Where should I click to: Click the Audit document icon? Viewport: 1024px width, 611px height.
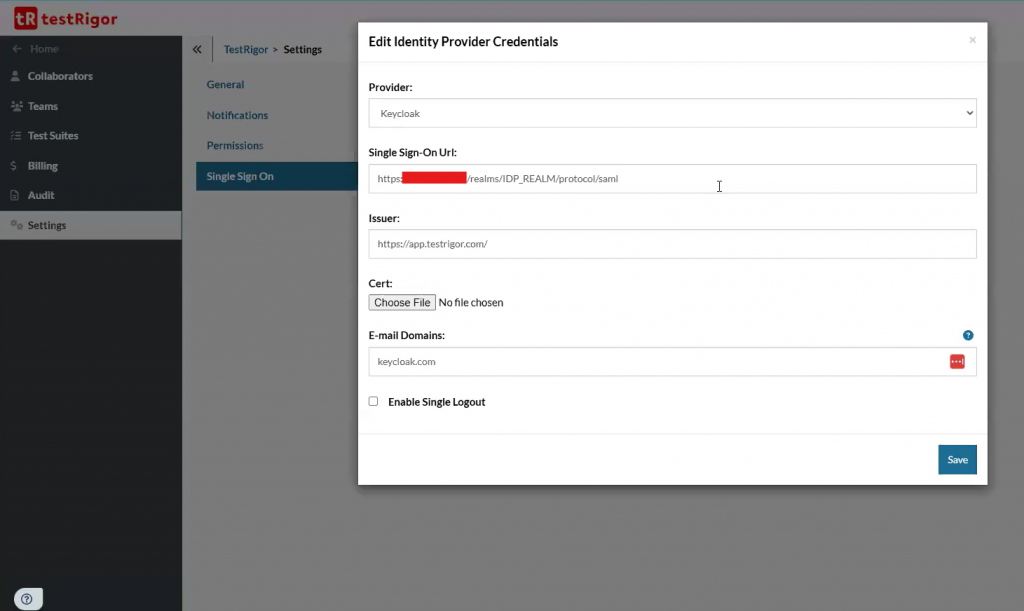click(x=15, y=195)
